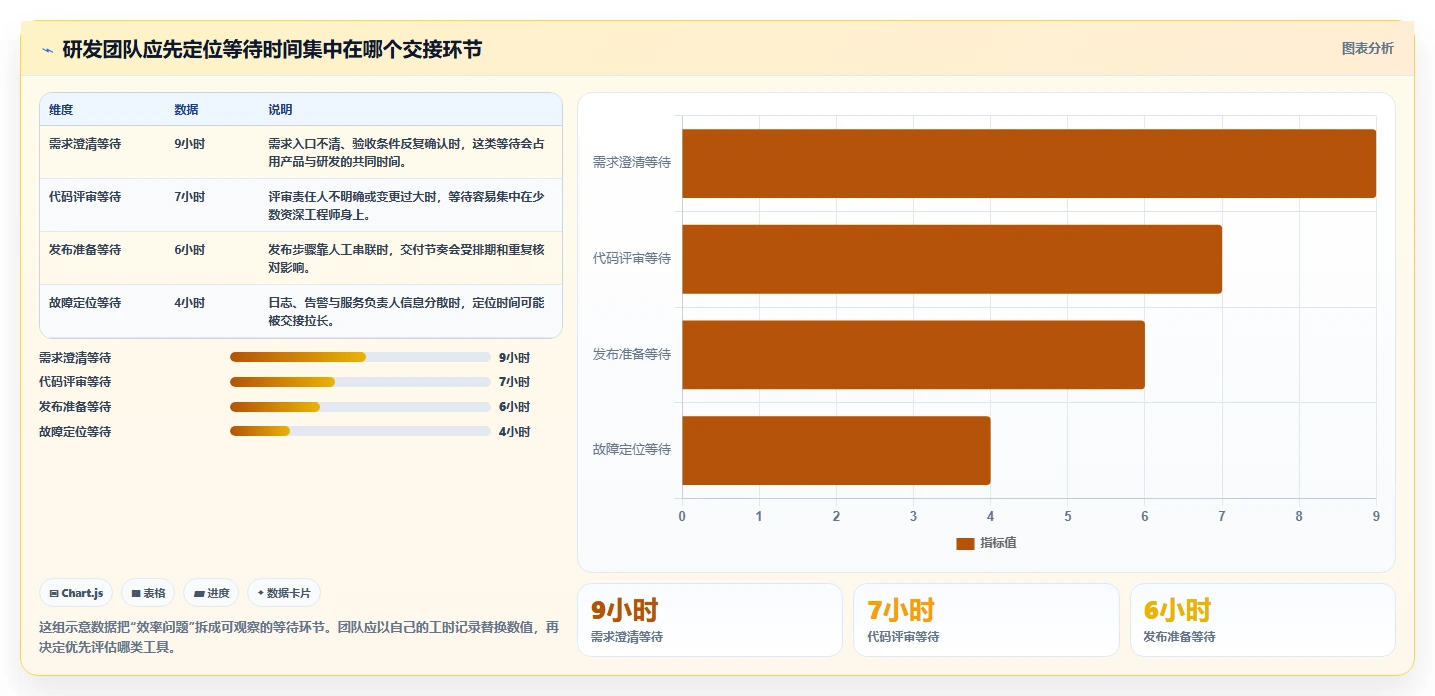Click 发布准备等待 label in progress list
The image size is (1435, 696).
coord(75,407)
